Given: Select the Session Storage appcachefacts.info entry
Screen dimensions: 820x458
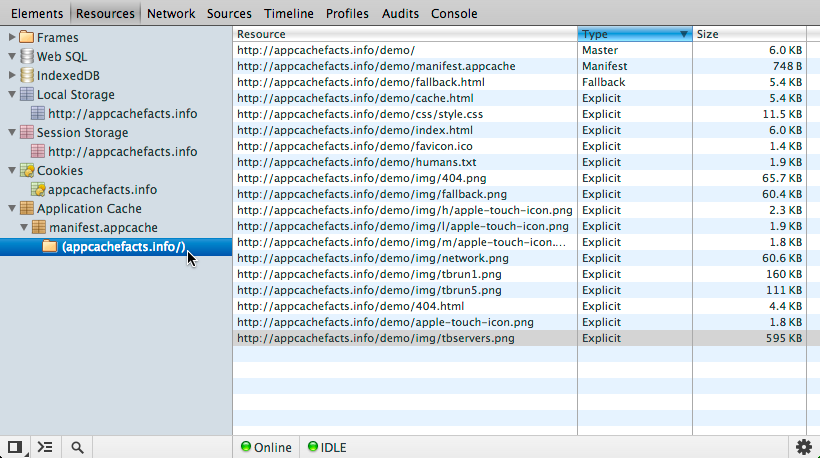Looking at the screenshot, I should [x=122, y=151].
